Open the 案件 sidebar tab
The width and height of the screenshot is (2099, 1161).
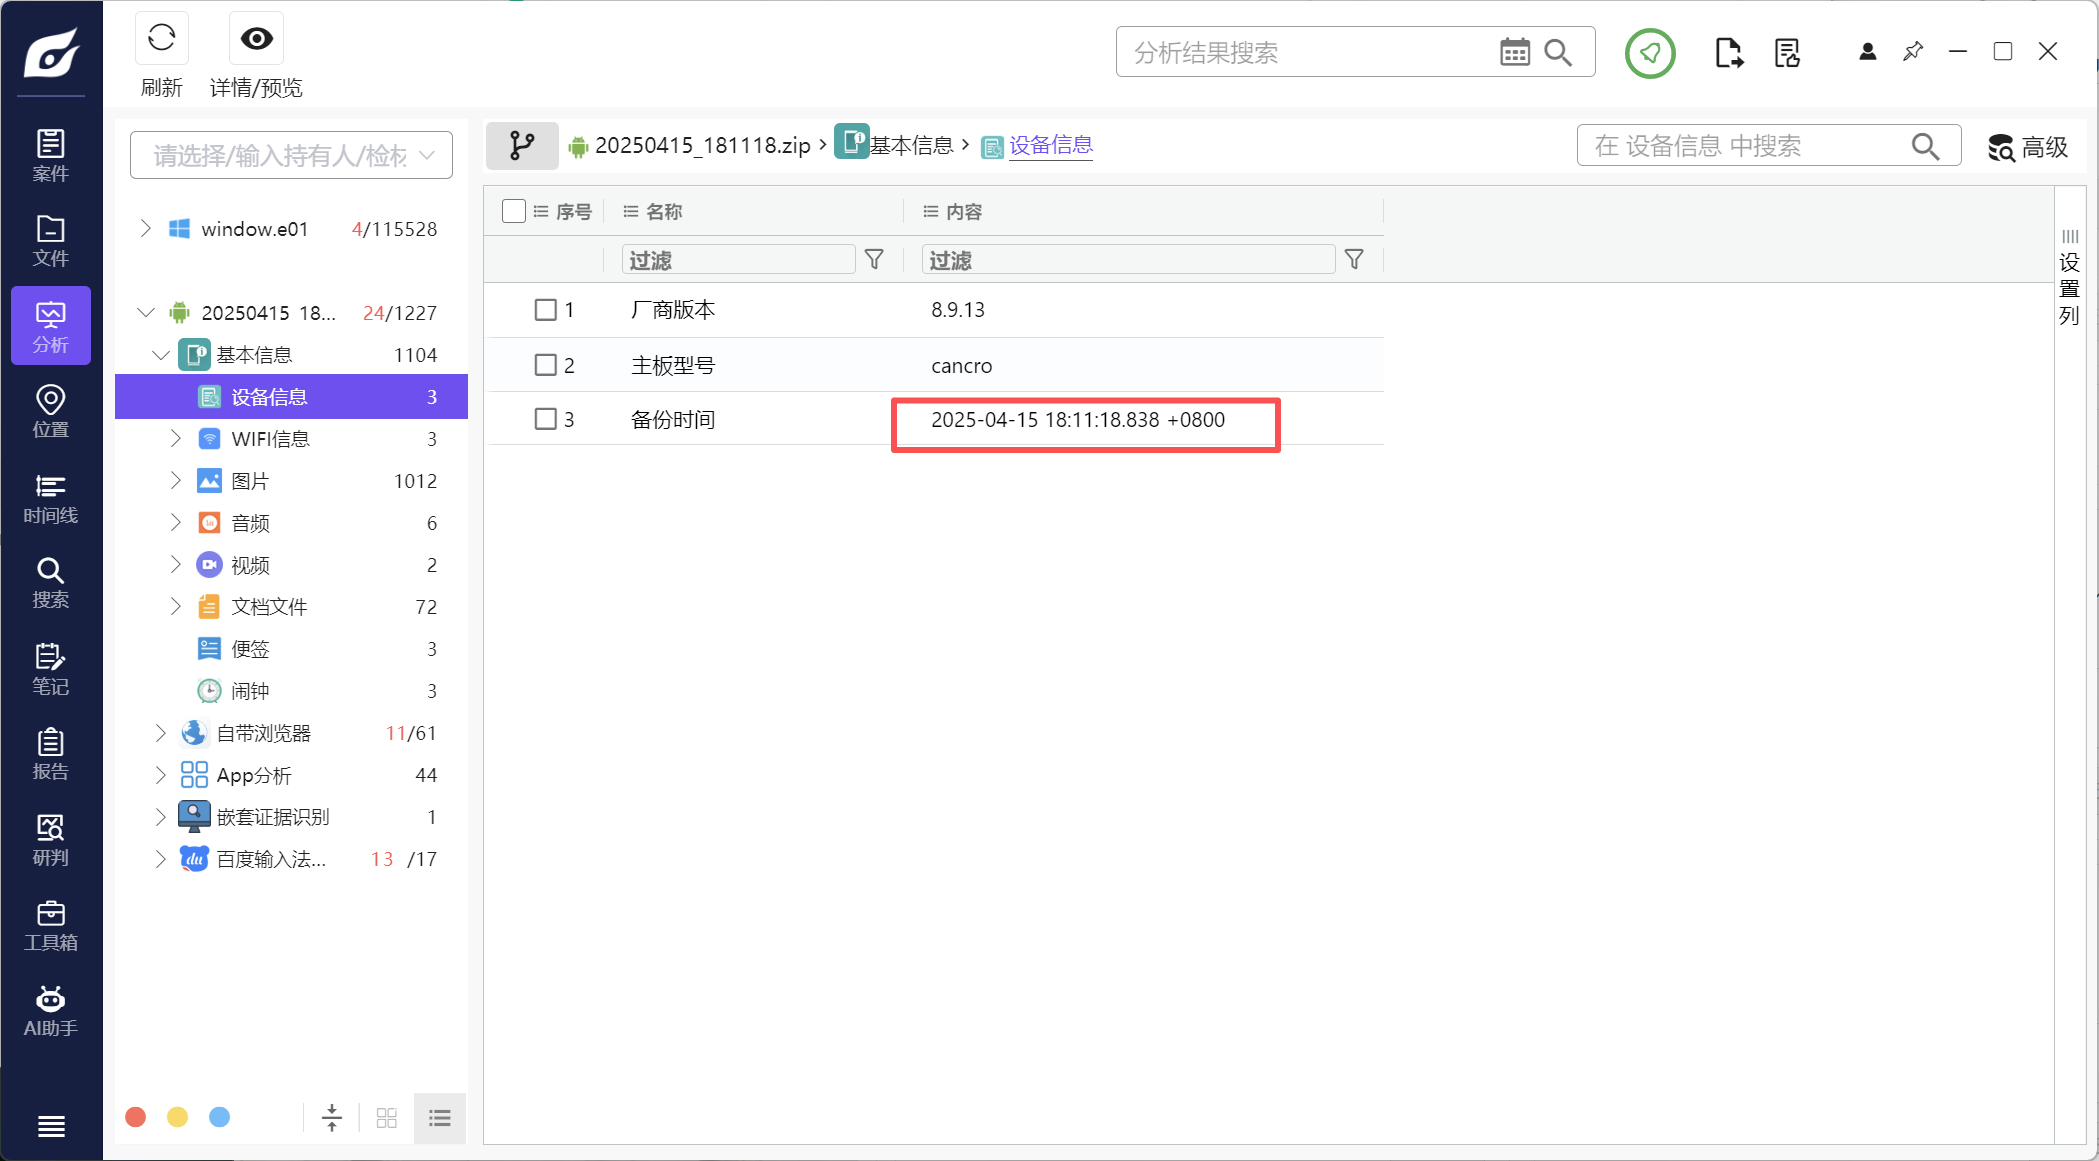tap(51, 155)
